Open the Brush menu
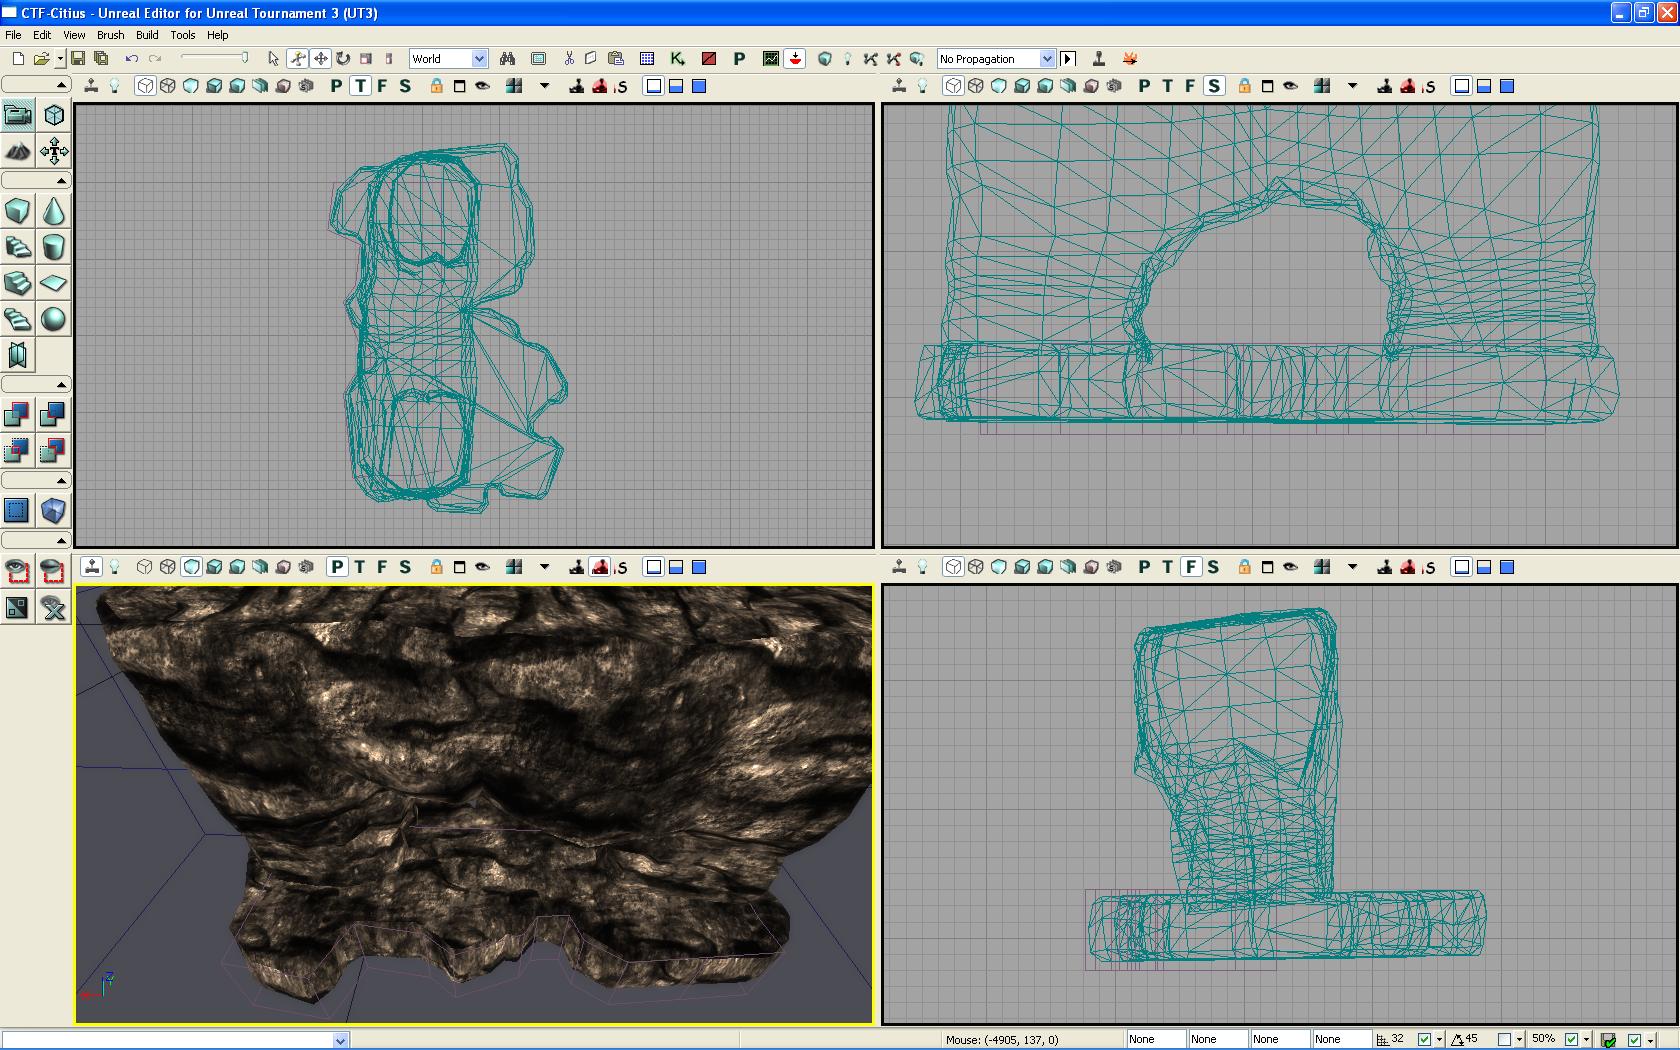 pyautogui.click(x=110, y=35)
